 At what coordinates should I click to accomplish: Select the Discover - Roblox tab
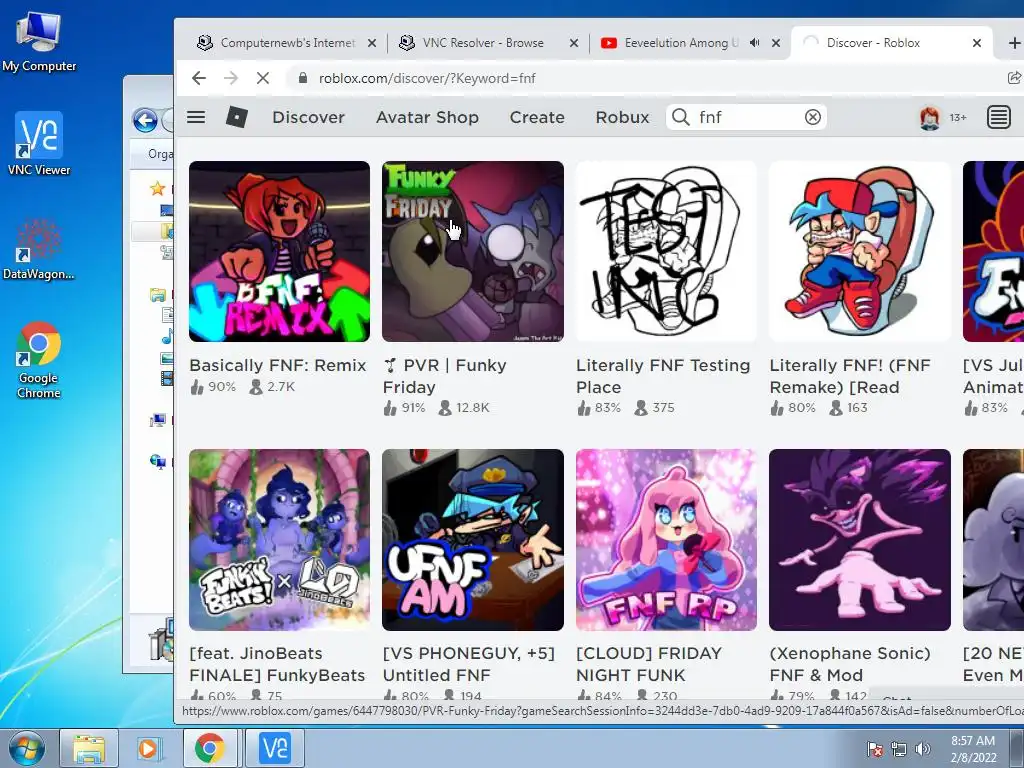tap(873, 42)
